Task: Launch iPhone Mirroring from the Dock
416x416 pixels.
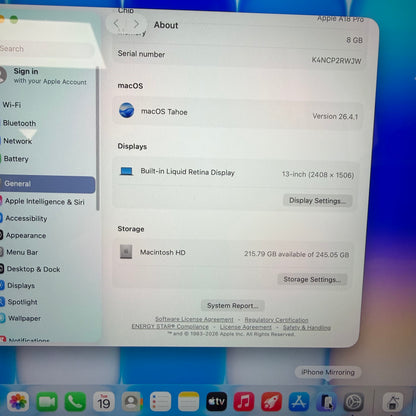Action: click(x=326, y=402)
